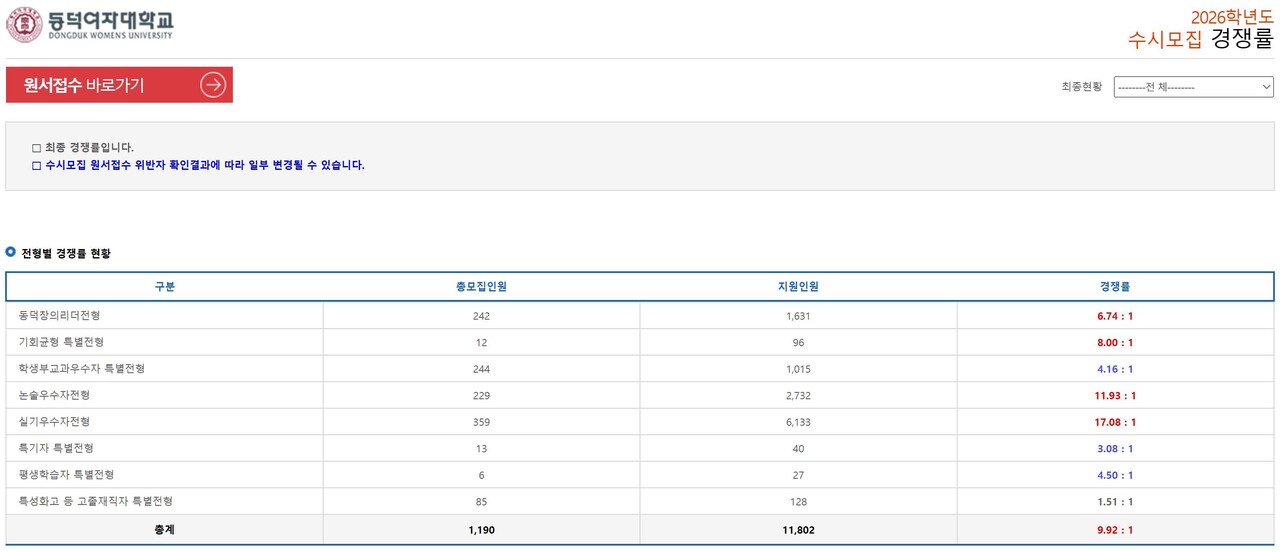
Task: Click the 27 applicants cell
Action: click(x=798, y=475)
